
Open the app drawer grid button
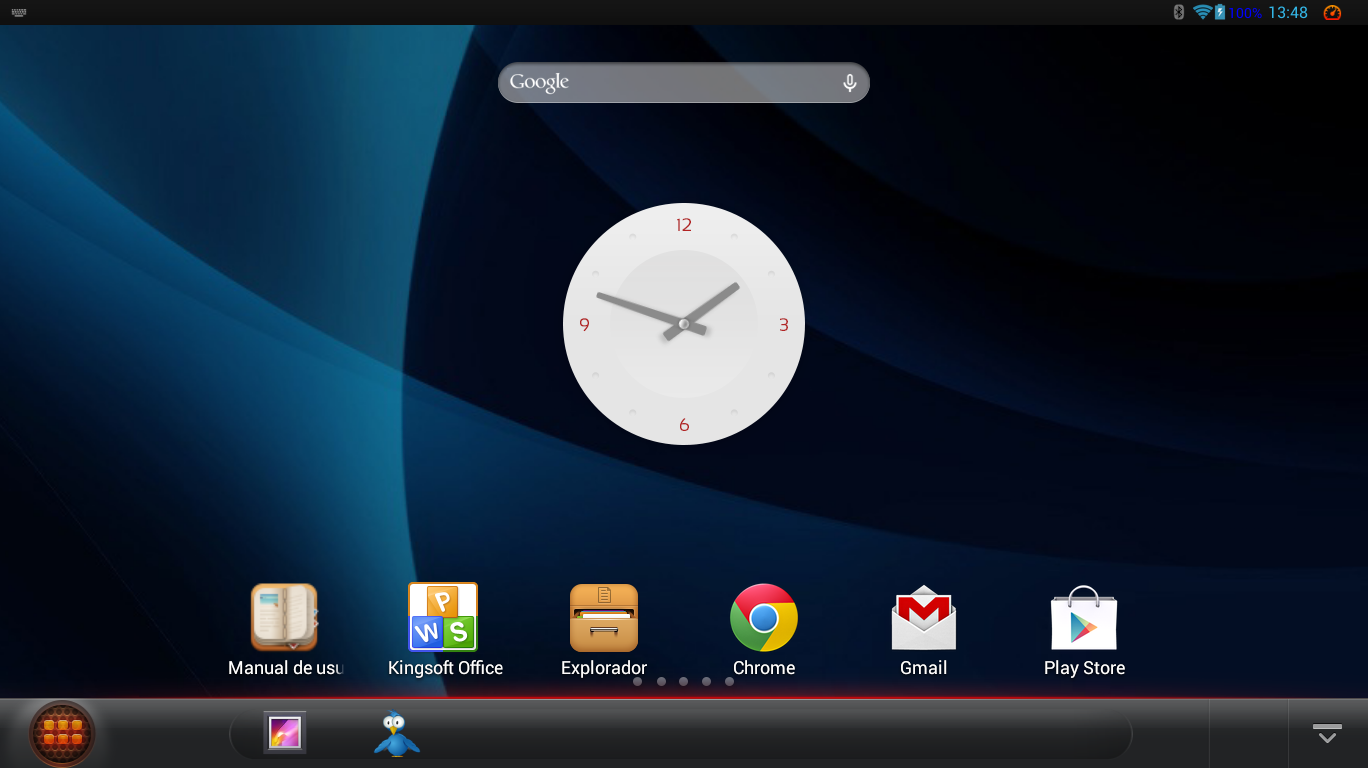[62, 733]
